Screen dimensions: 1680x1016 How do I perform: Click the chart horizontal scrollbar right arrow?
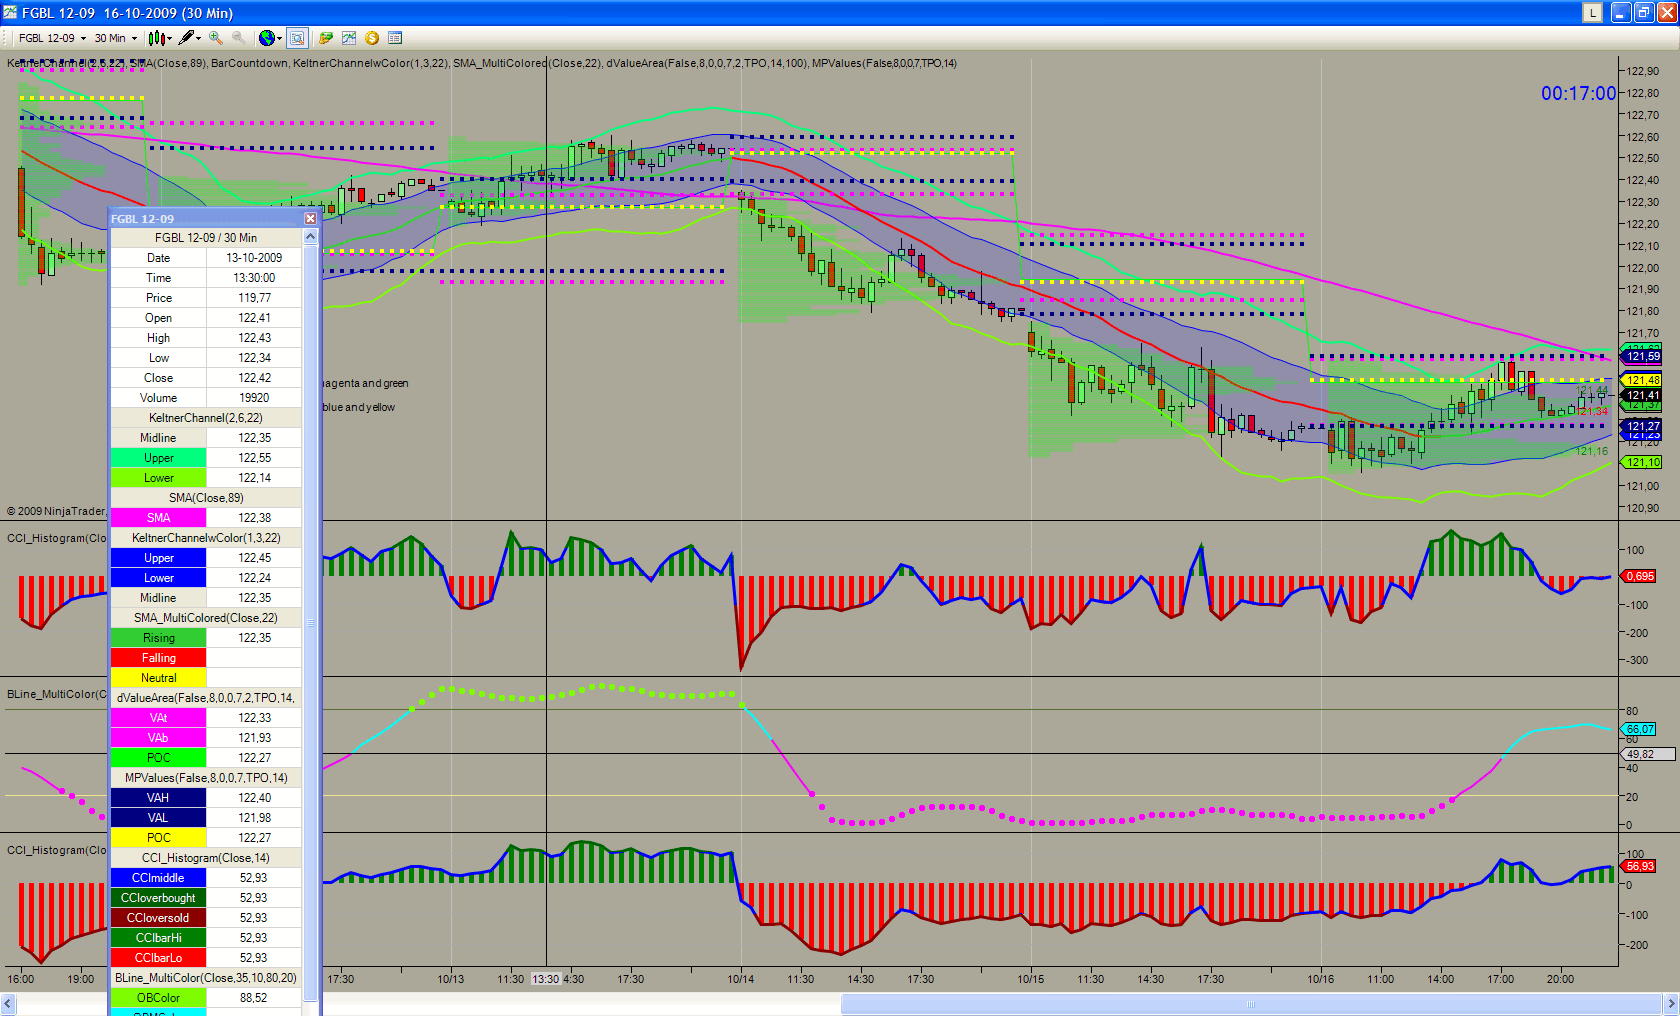click(1670, 1004)
